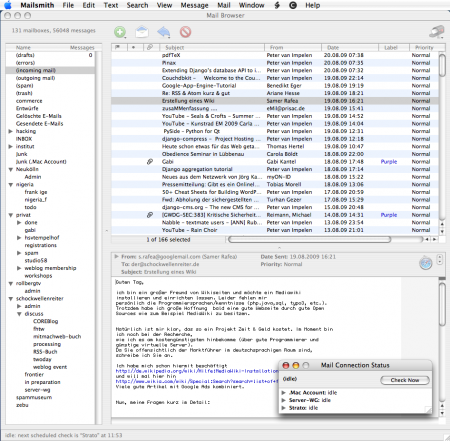The image size is (450, 441).
Task: Open the Message menu
Action: pyautogui.click(x=194, y=5)
